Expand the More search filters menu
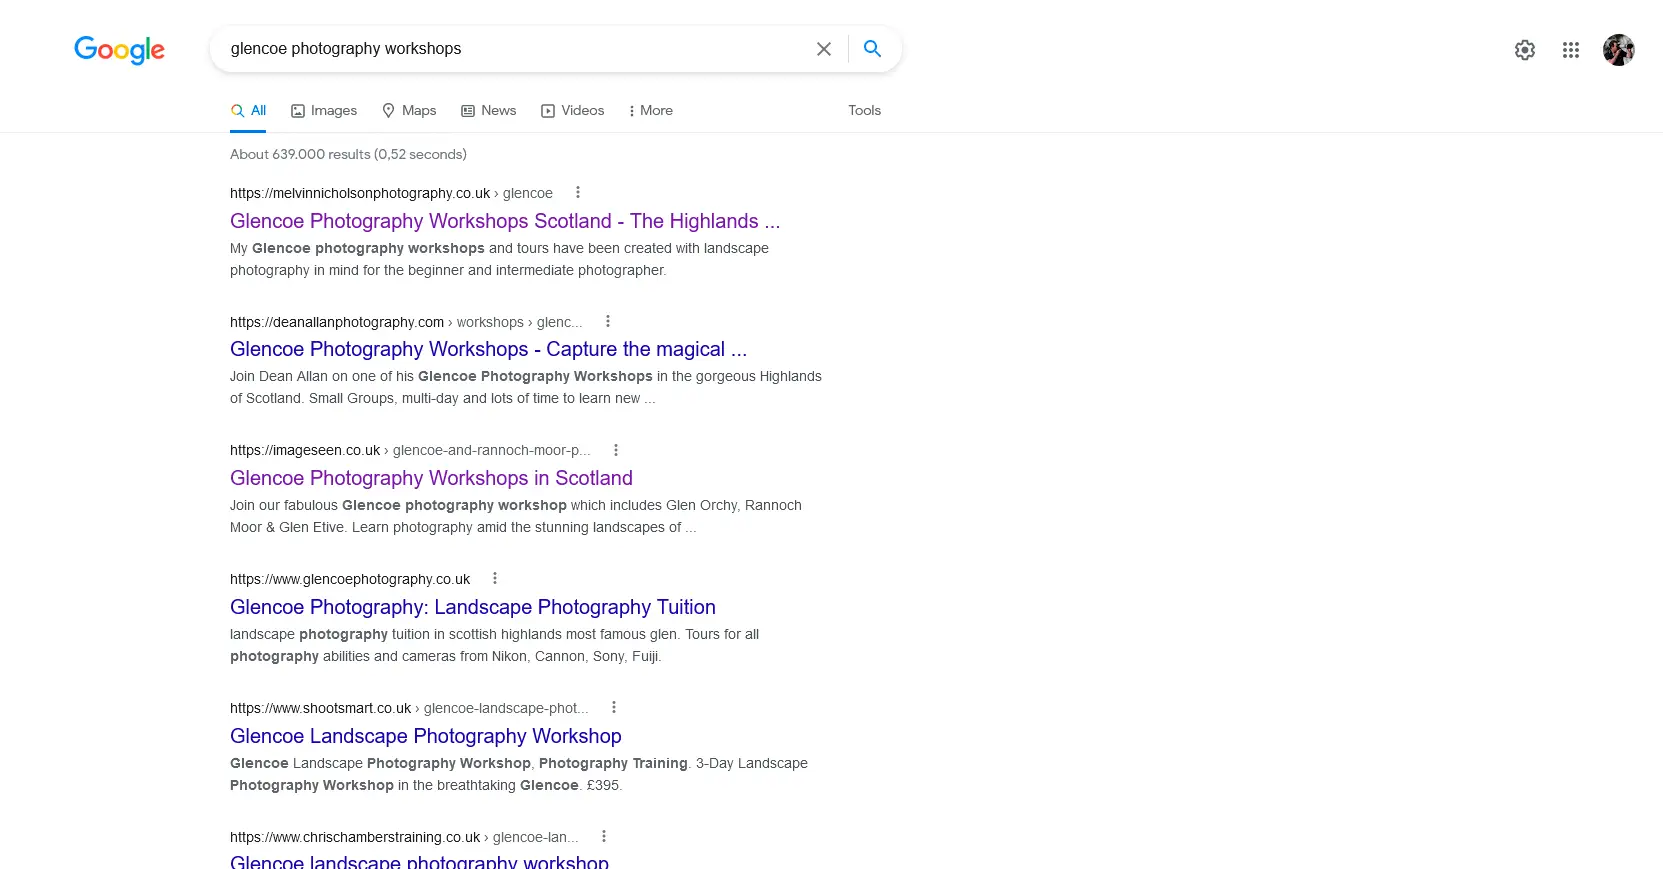The width and height of the screenshot is (1663, 869). (x=650, y=111)
